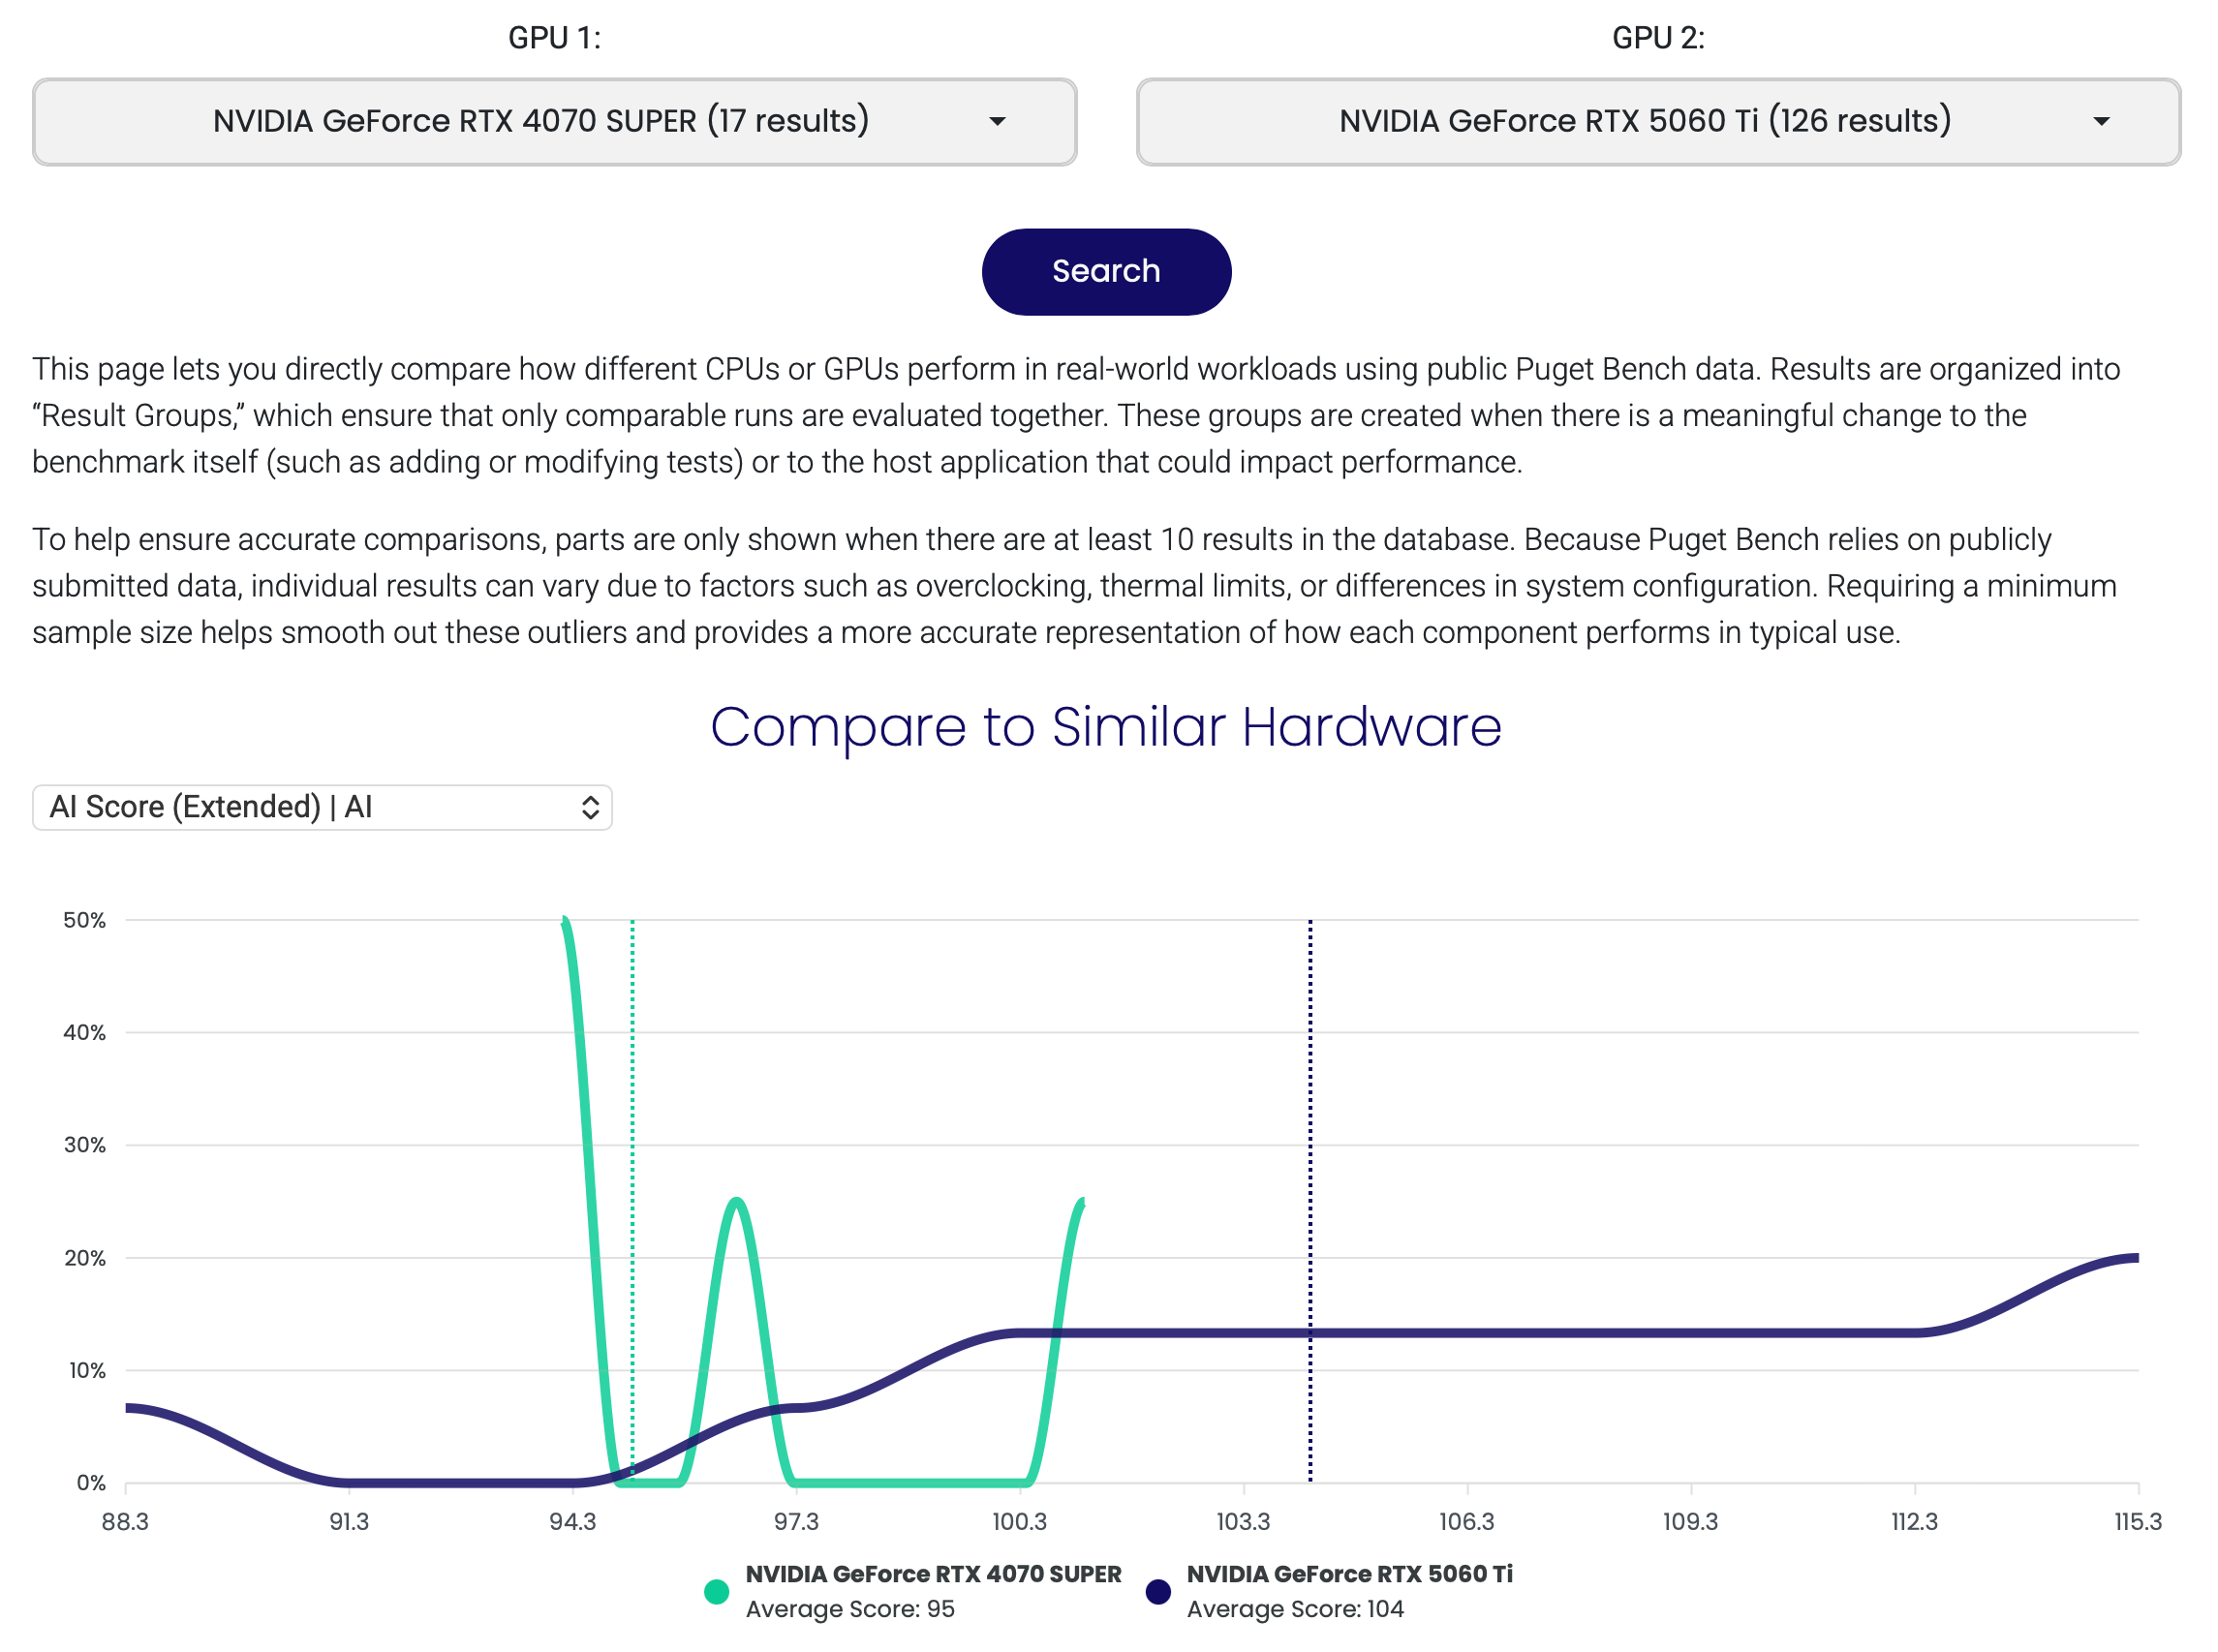2218x1652 pixels.
Task: Open the GPU 2 dropdown
Action: [1660, 122]
